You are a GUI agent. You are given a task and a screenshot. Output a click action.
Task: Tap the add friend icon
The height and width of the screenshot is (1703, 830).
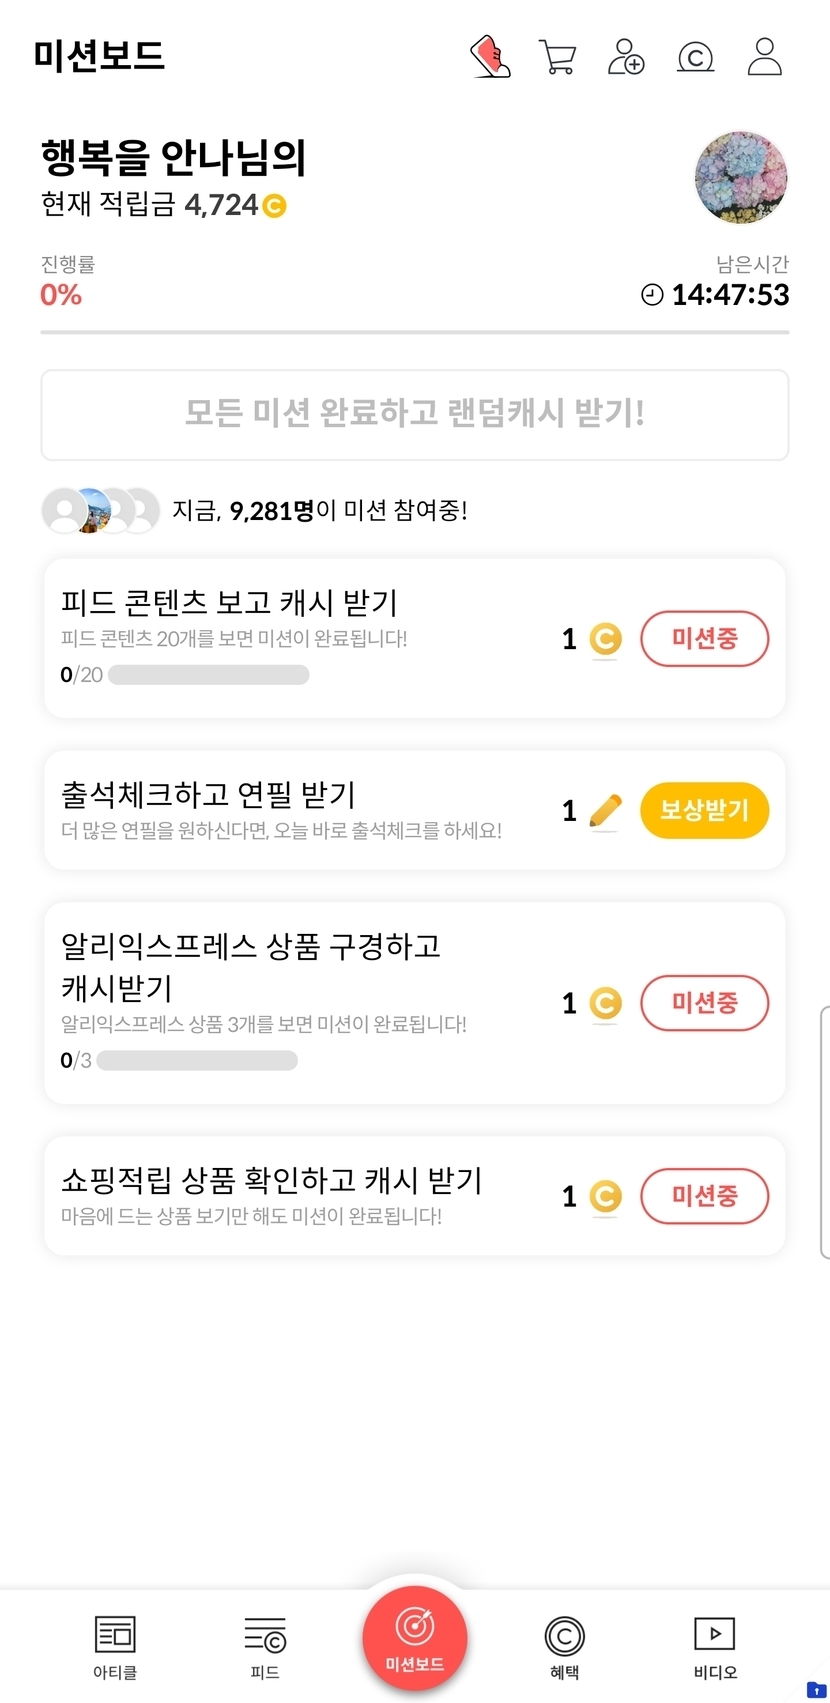pos(626,57)
